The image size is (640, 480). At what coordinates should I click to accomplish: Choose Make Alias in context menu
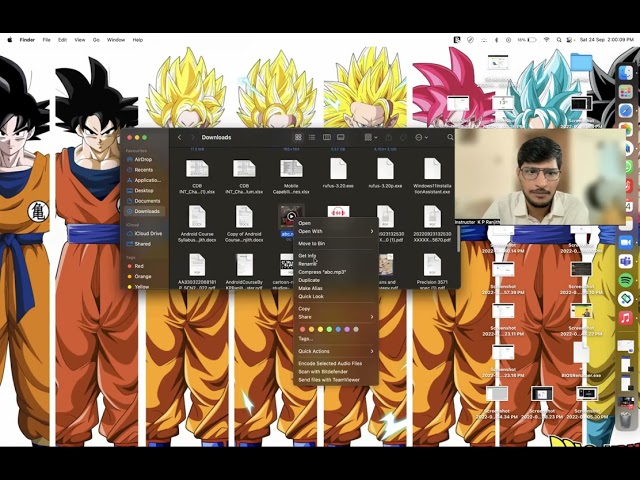pos(336,289)
